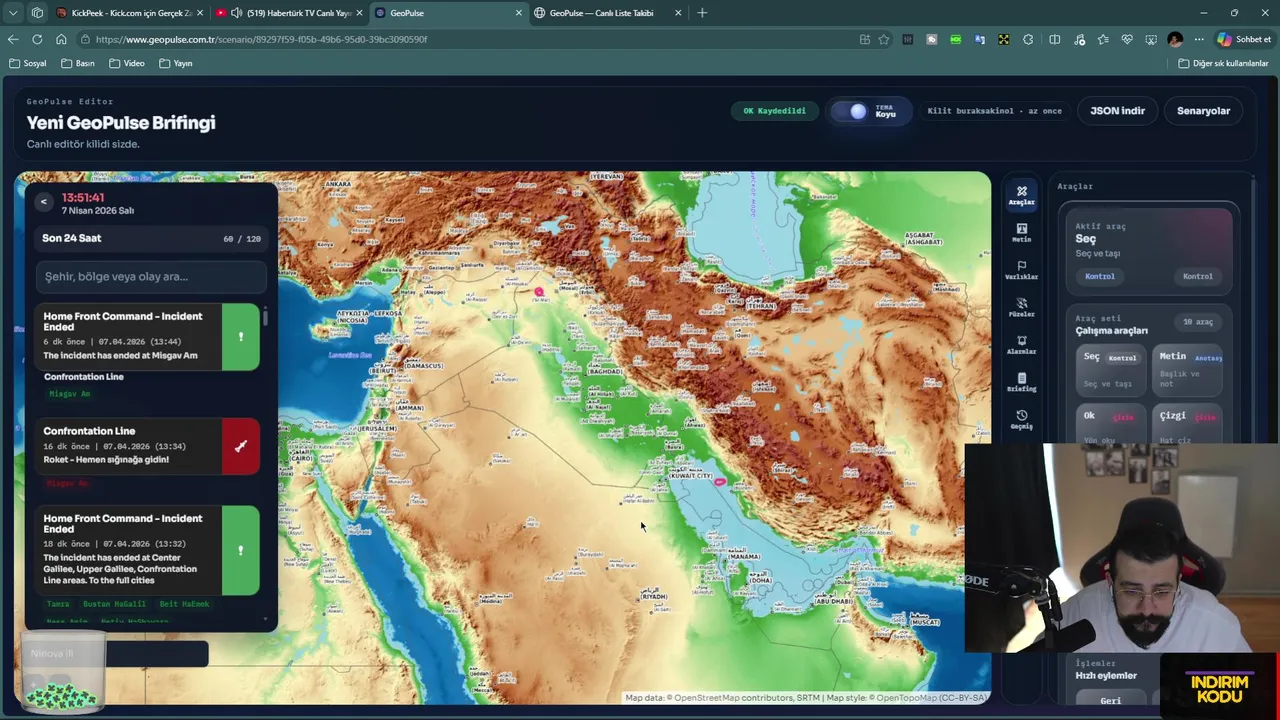Screen dimensions: 1280x720
Task: Open Diğer sık kullanılanlar folder
Action: [x=1223, y=63]
